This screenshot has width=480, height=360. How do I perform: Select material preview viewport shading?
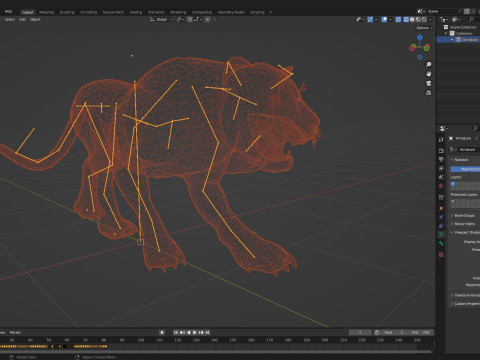pyautogui.click(x=418, y=20)
